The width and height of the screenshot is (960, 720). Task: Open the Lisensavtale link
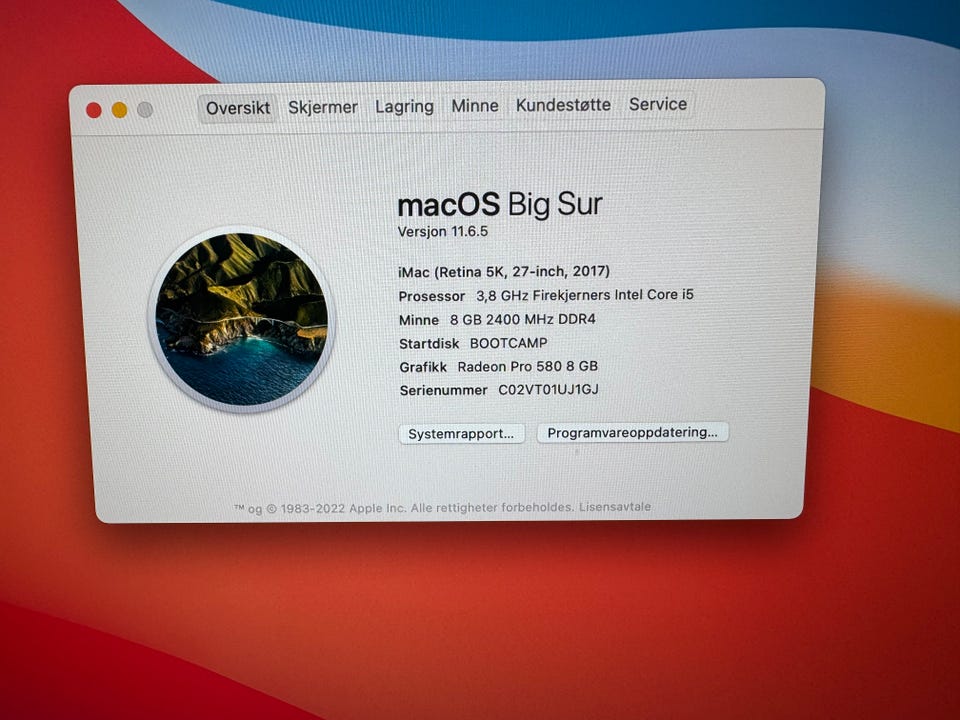(x=615, y=507)
